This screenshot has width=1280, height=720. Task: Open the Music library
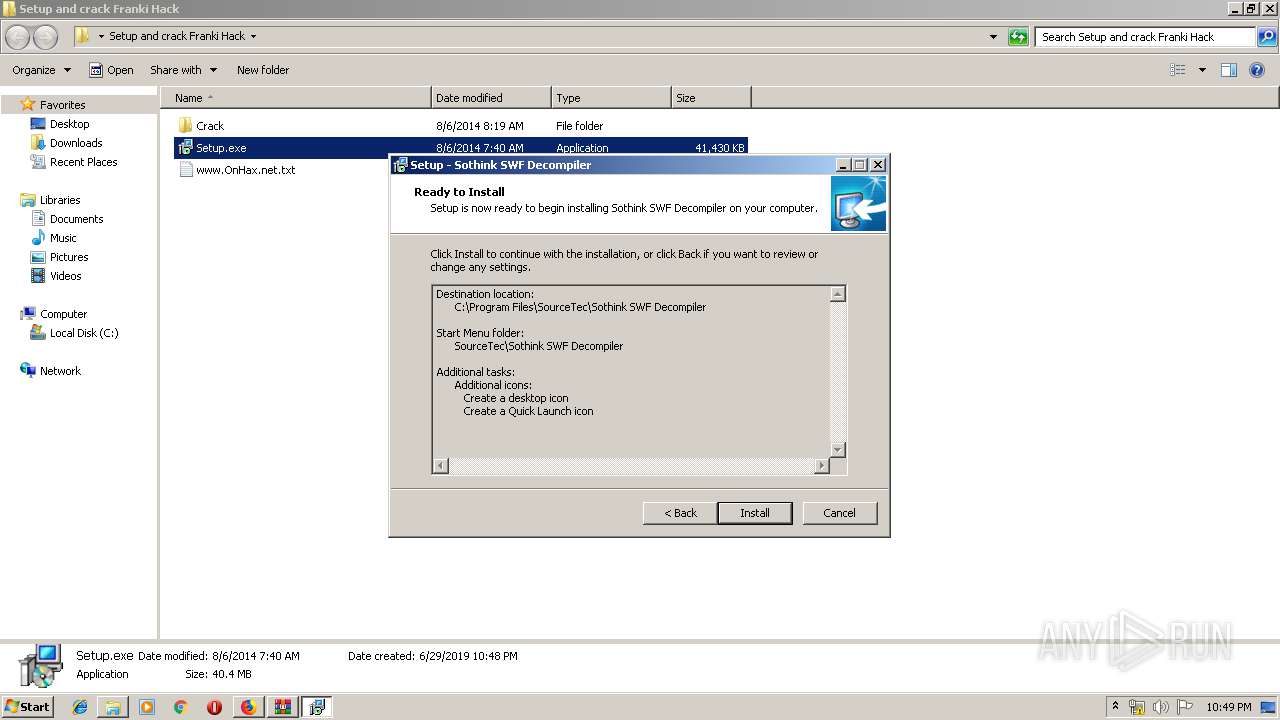pos(63,238)
